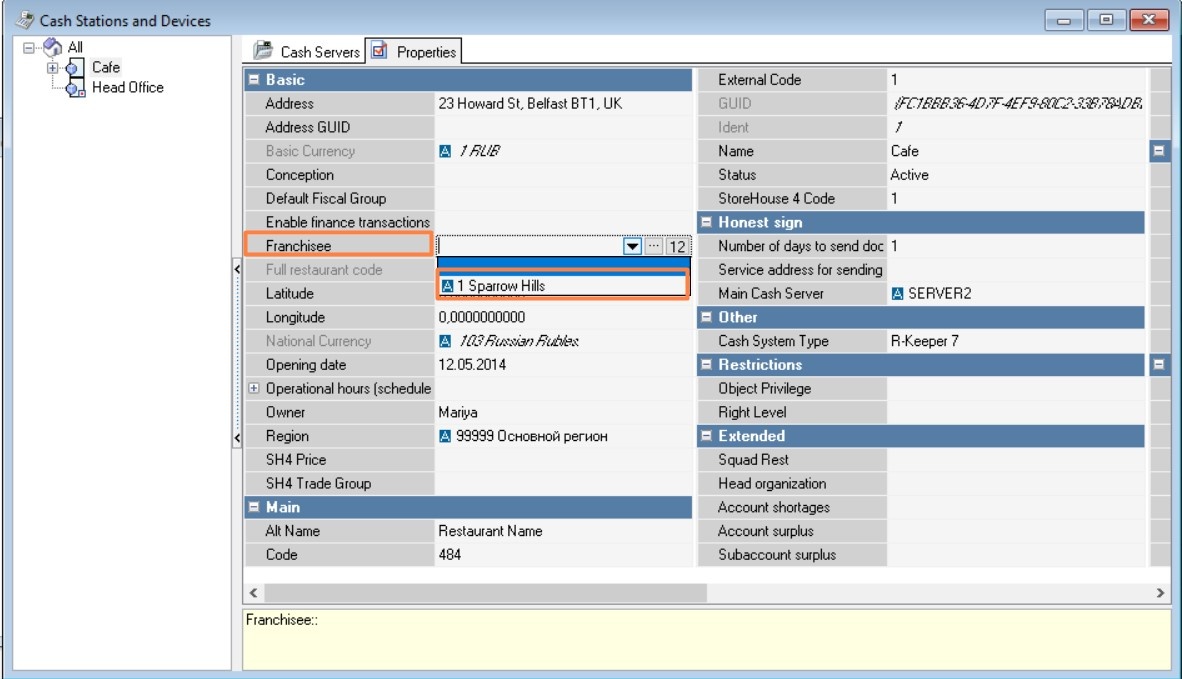The image size is (1182, 679).
Task: Click the Basic Currency RUB icon
Action: tap(445, 151)
